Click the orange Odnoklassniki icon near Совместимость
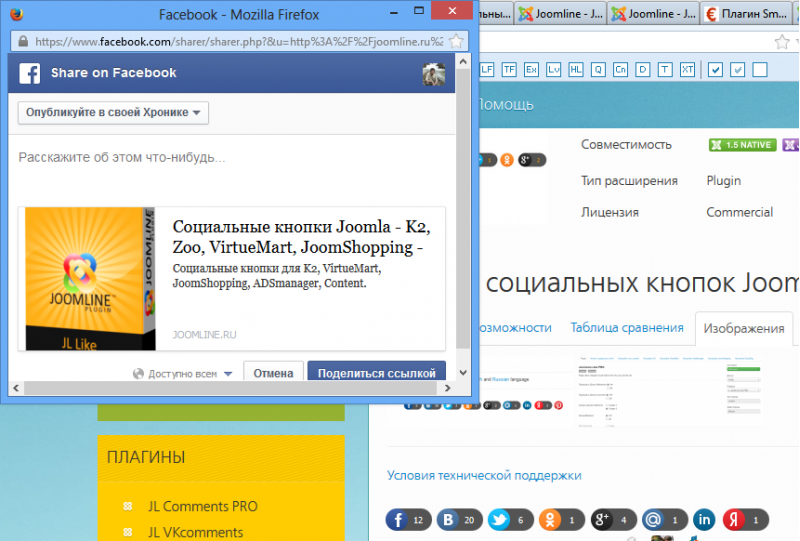Screen dimensions: 800x541 coord(507,160)
